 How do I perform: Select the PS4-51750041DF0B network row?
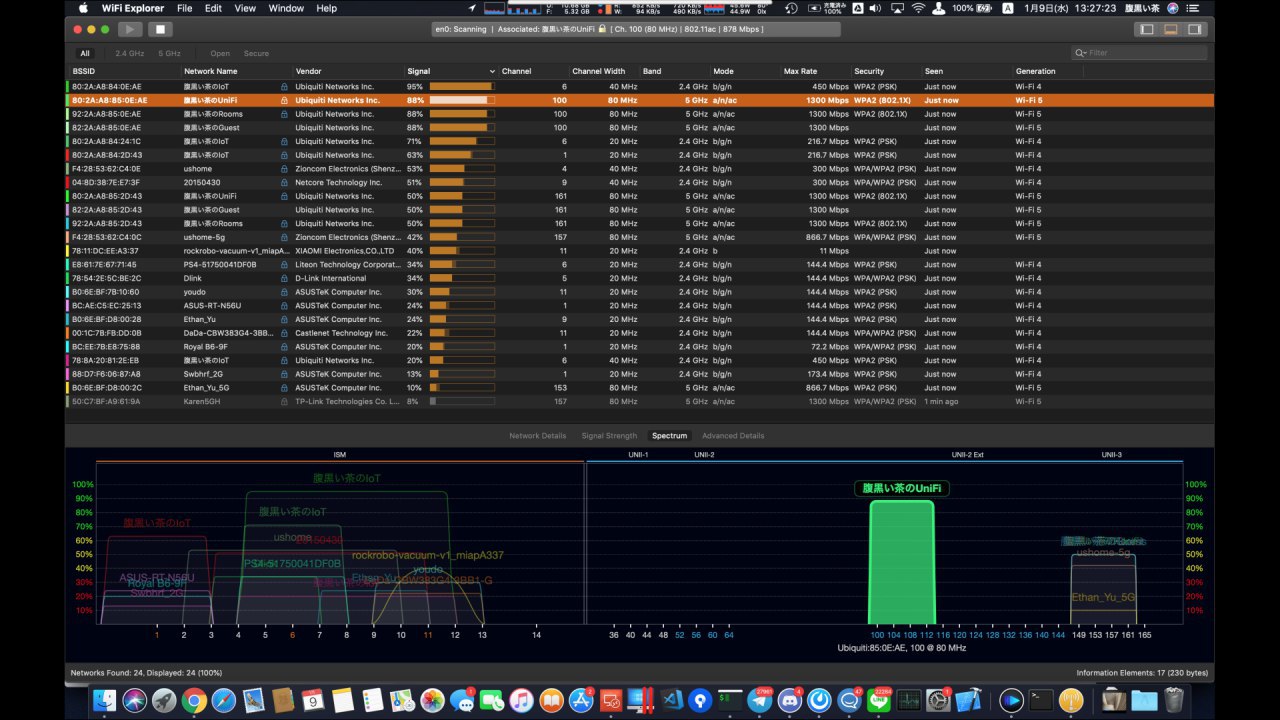pos(640,265)
